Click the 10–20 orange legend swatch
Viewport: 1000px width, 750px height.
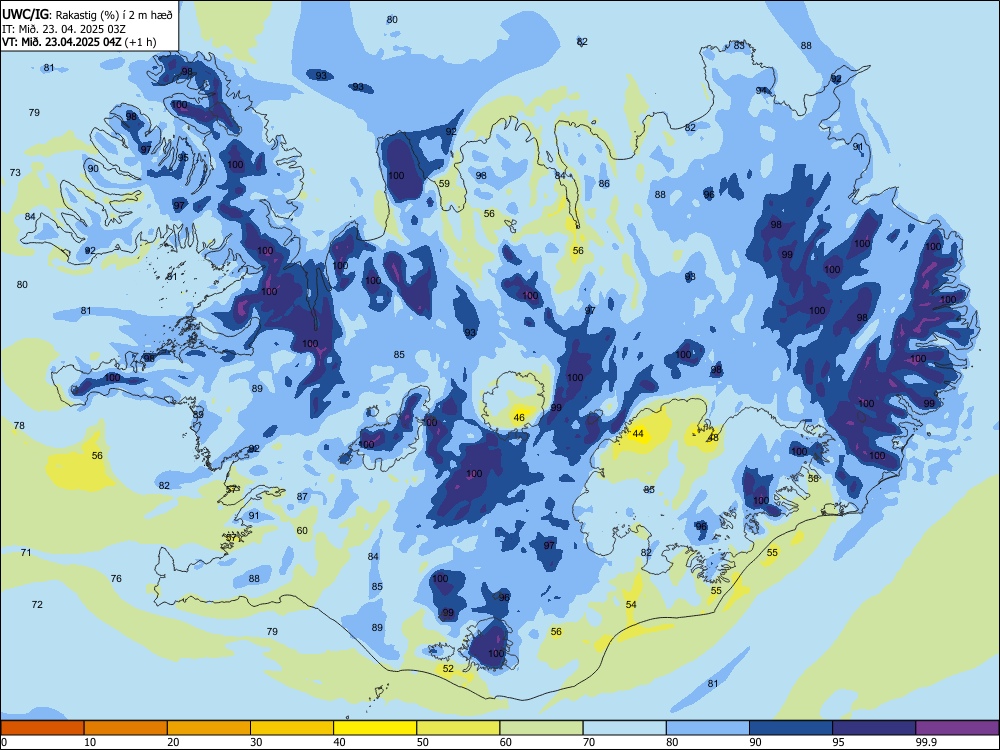[126, 728]
